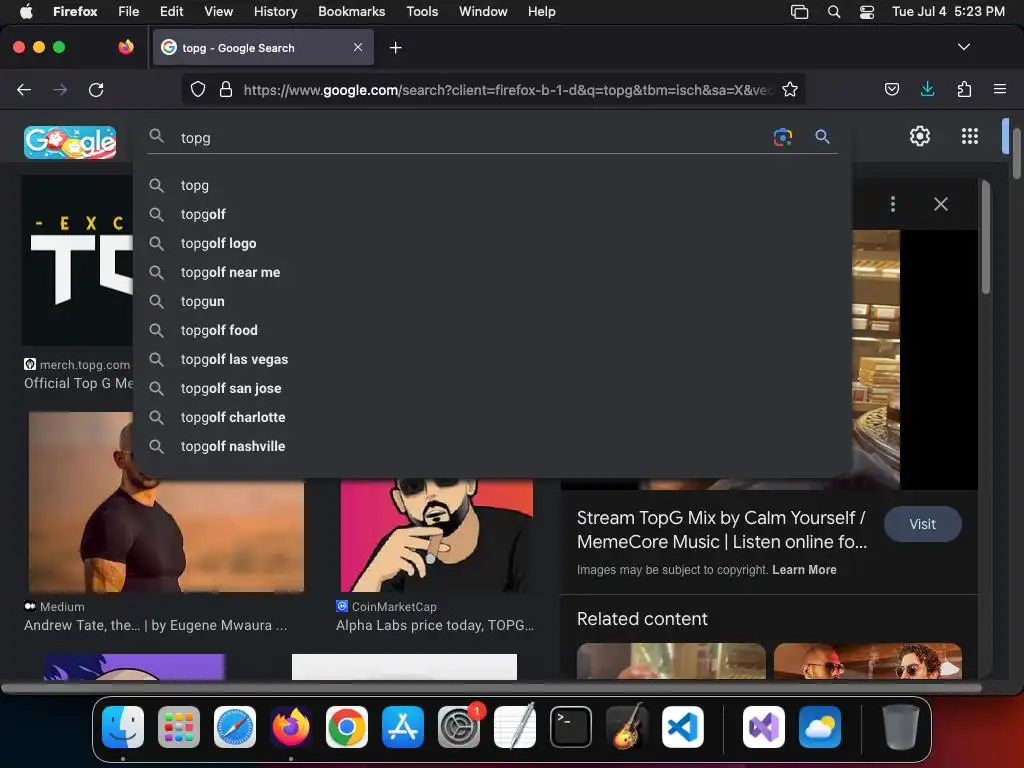This screenshot has height=768, width=1024.
Task: Expand the list all tabs chevron
Action: point(963,47)
